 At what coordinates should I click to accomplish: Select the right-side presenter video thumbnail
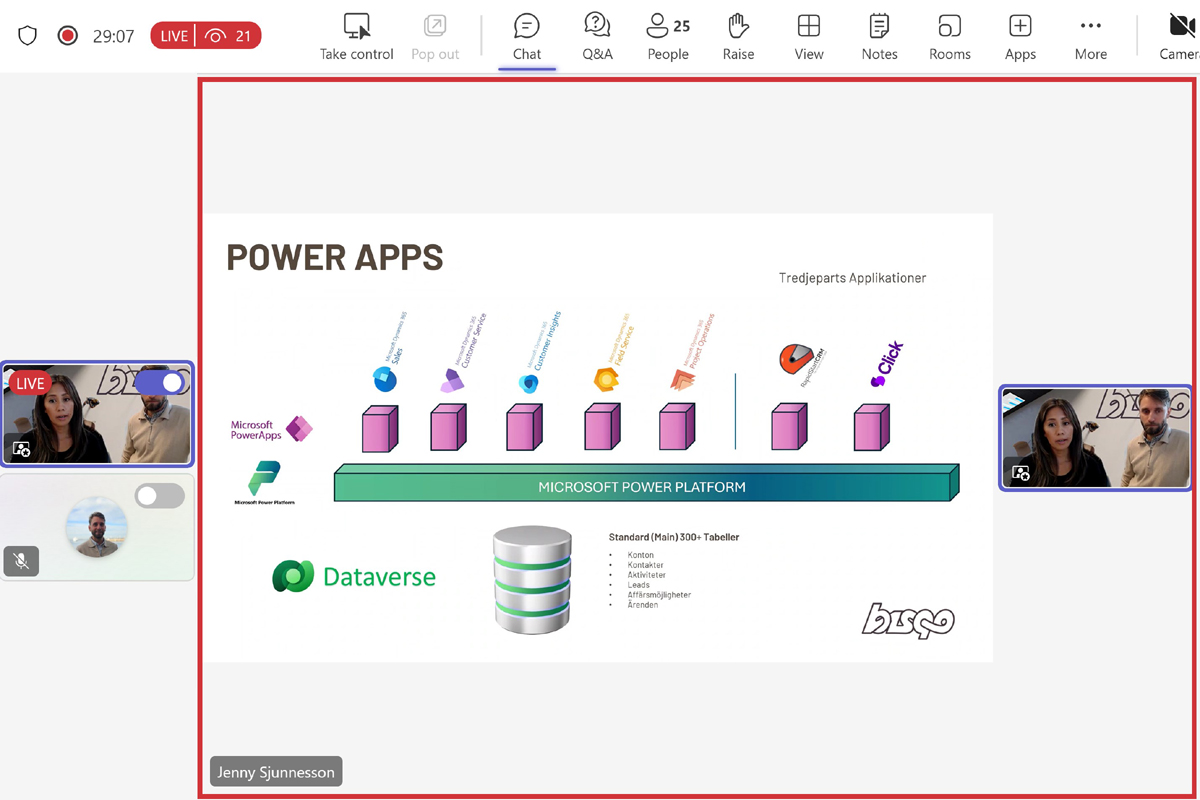(x=1096, y=438)
